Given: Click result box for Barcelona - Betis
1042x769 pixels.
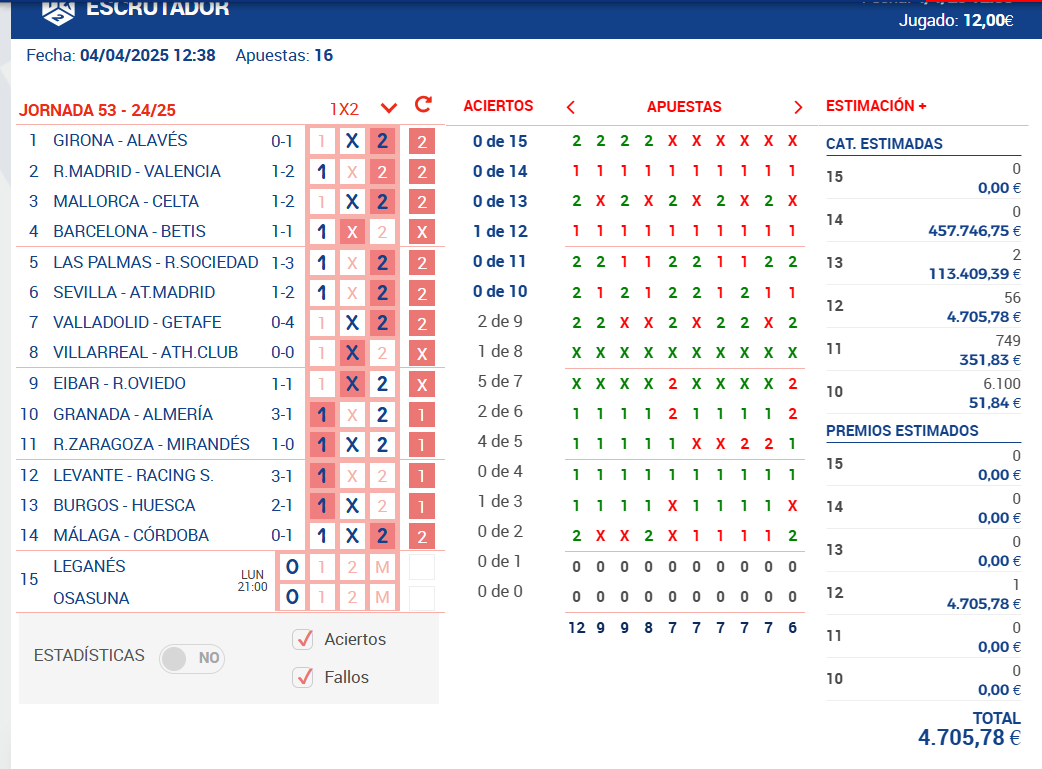Looking at the screenshot, I should (x=422, y=232).
